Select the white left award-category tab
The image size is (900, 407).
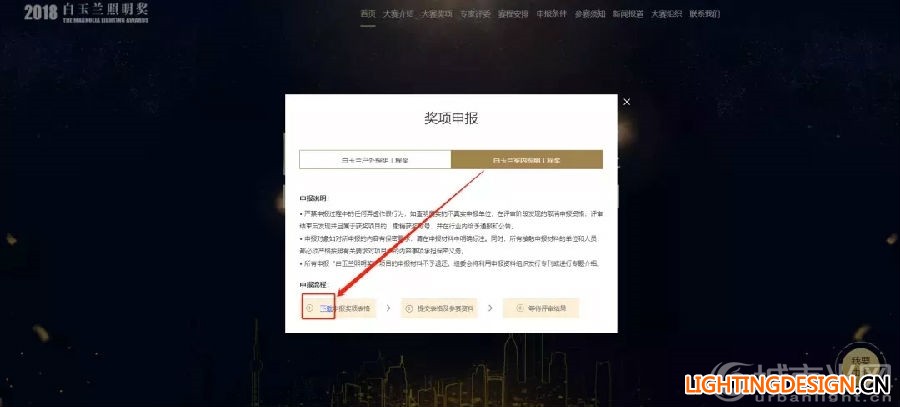coord(375,160)
